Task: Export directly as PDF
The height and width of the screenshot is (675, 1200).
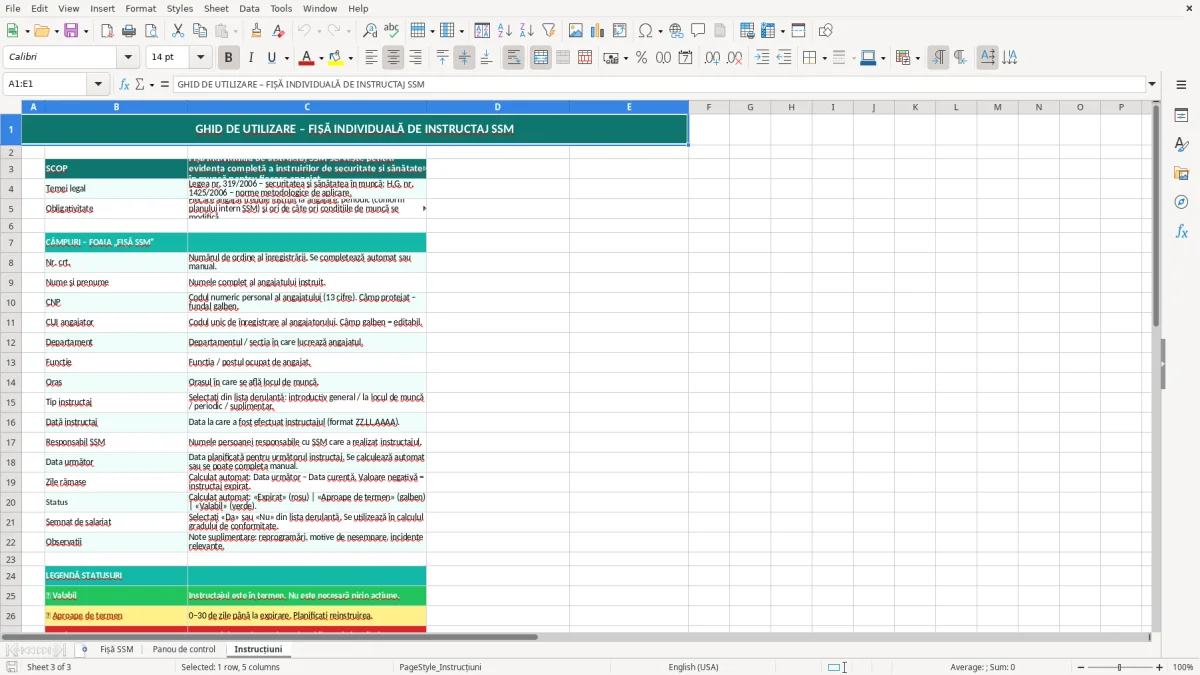Action: click(x=107, y=31)
